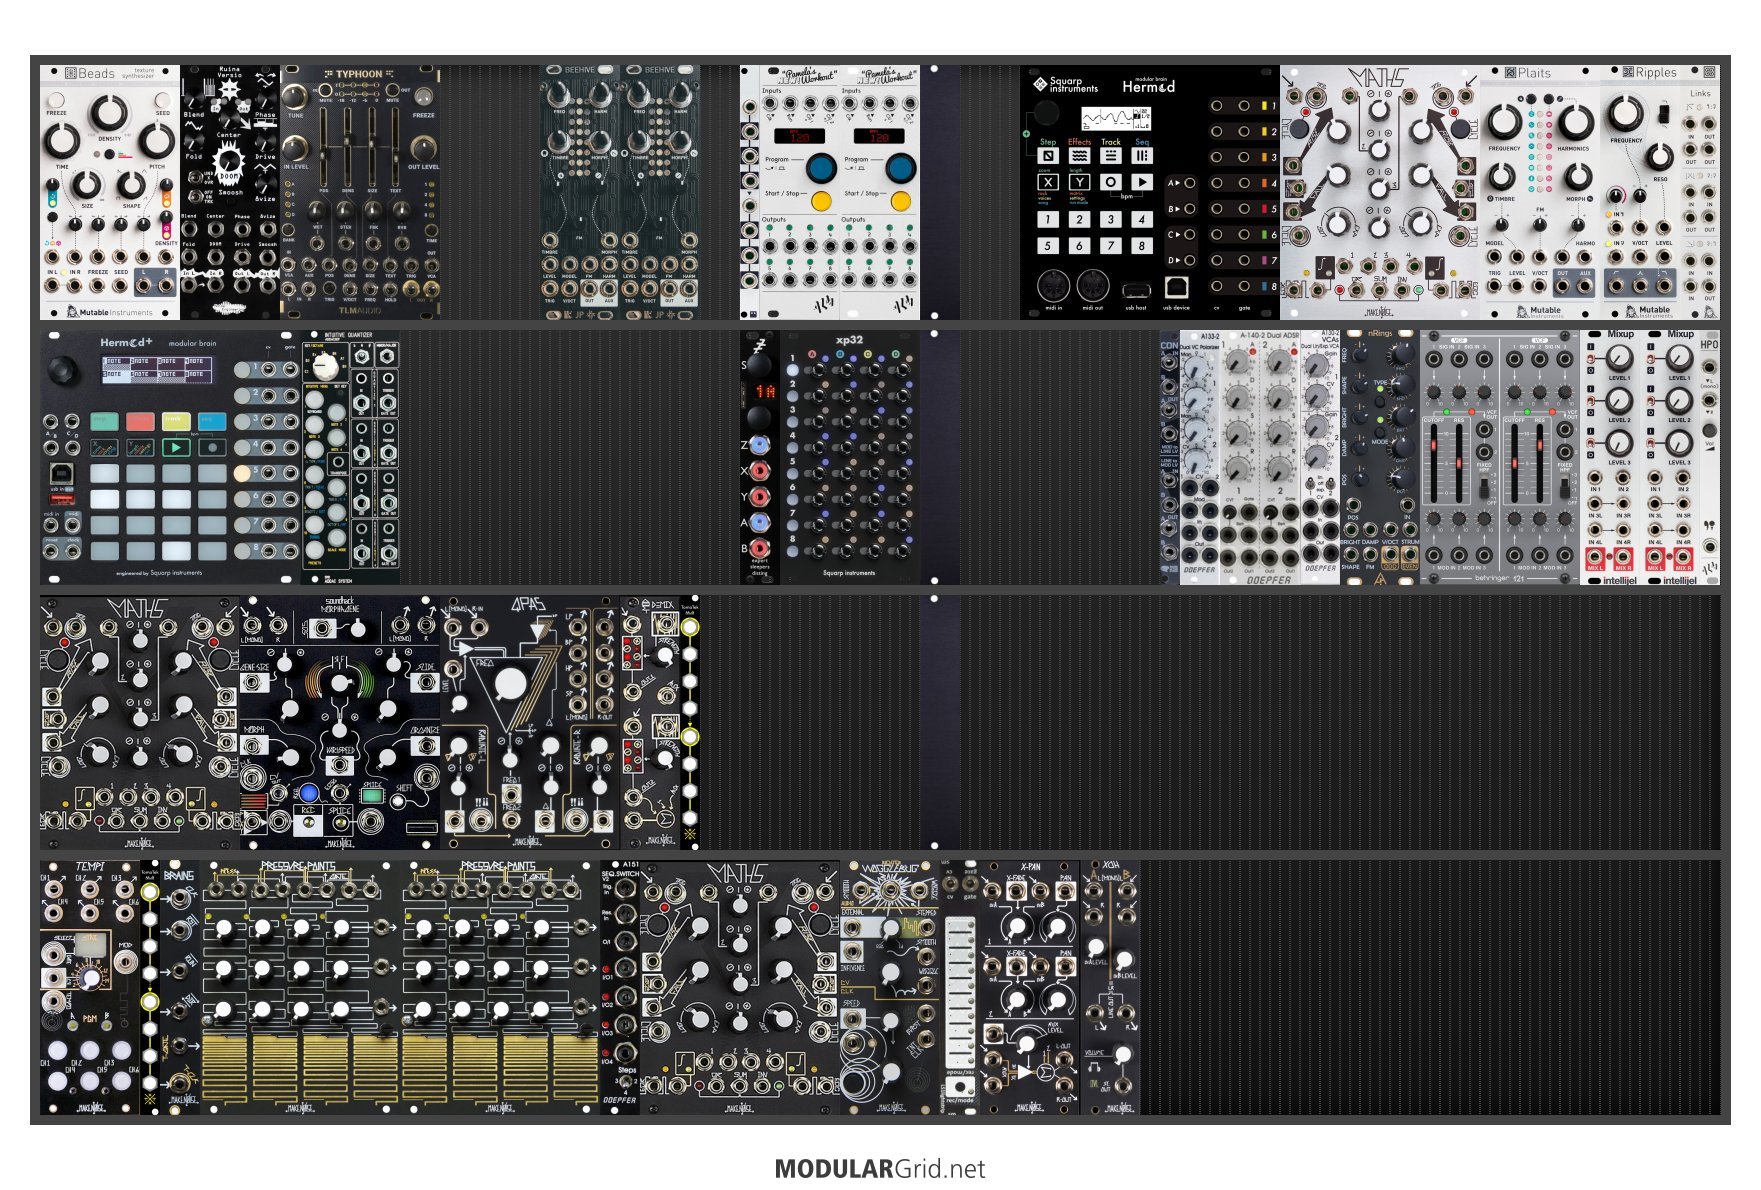
Task: Click the Step button on Hermod
Action: [x=1048, y=155]
